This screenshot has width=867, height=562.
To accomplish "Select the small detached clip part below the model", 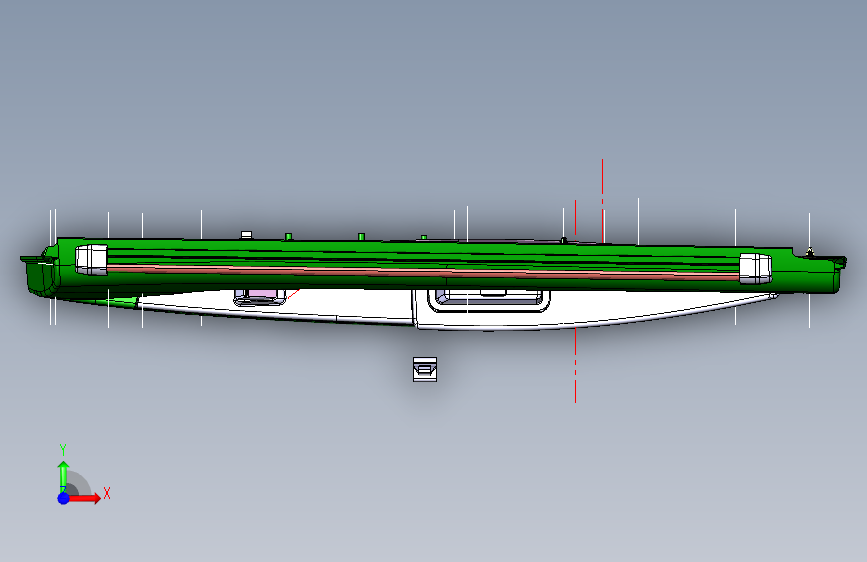I will [x=425, y=369].
